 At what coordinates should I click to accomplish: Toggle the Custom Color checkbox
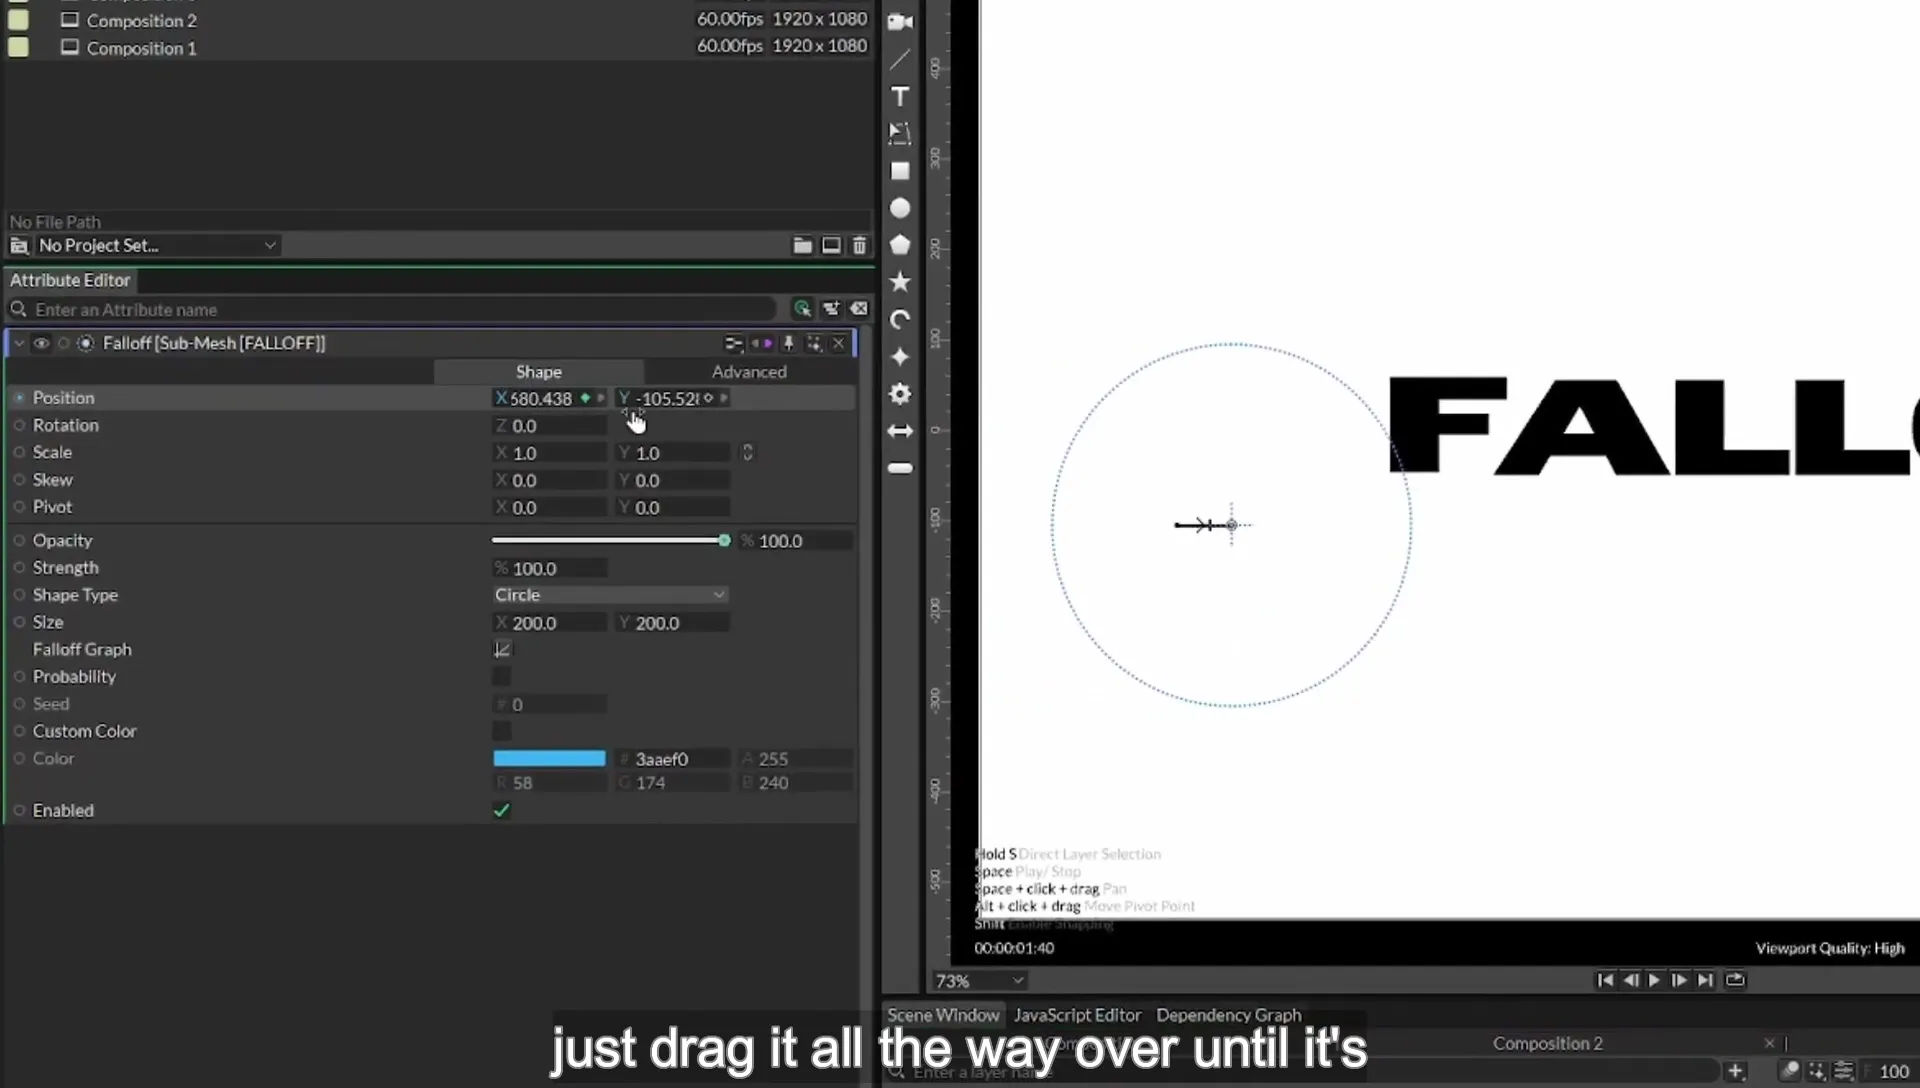(502, 731)
